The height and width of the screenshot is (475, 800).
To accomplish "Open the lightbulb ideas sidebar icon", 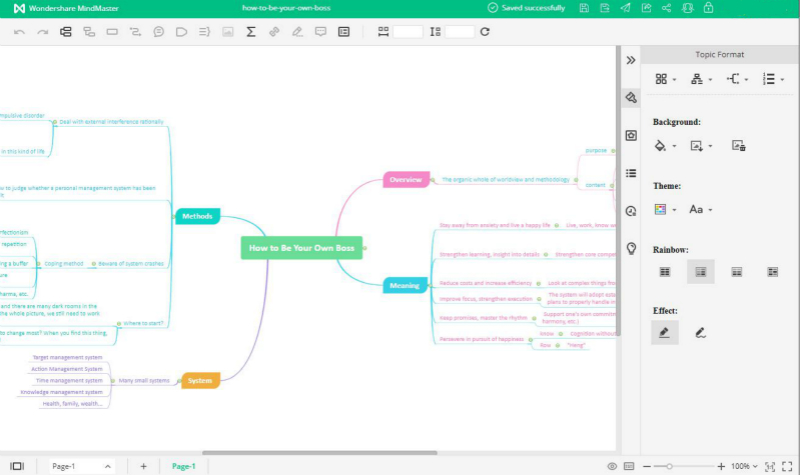I will pos(631,248).
